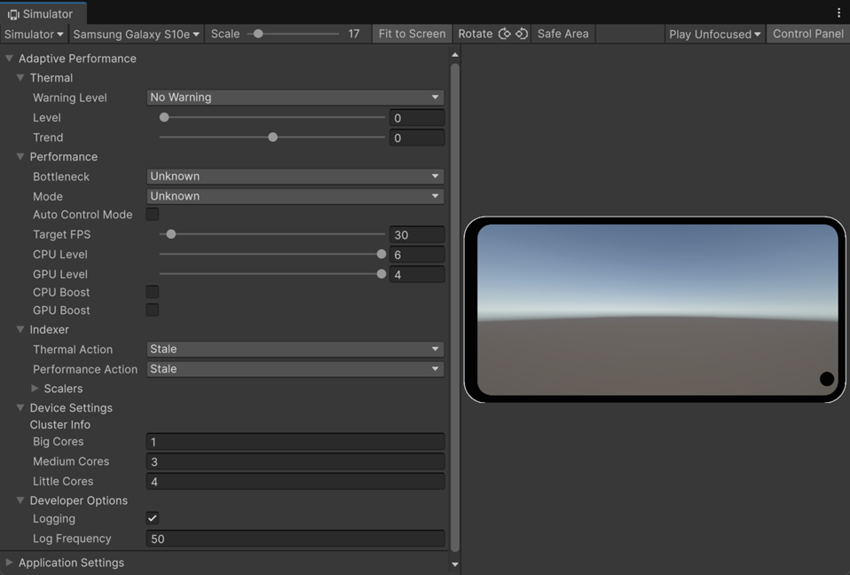The width and height of the screenshot is (850, 575).
Task: Enable the Auto Control Mode checkbox
Action: (x=153, y=215)
